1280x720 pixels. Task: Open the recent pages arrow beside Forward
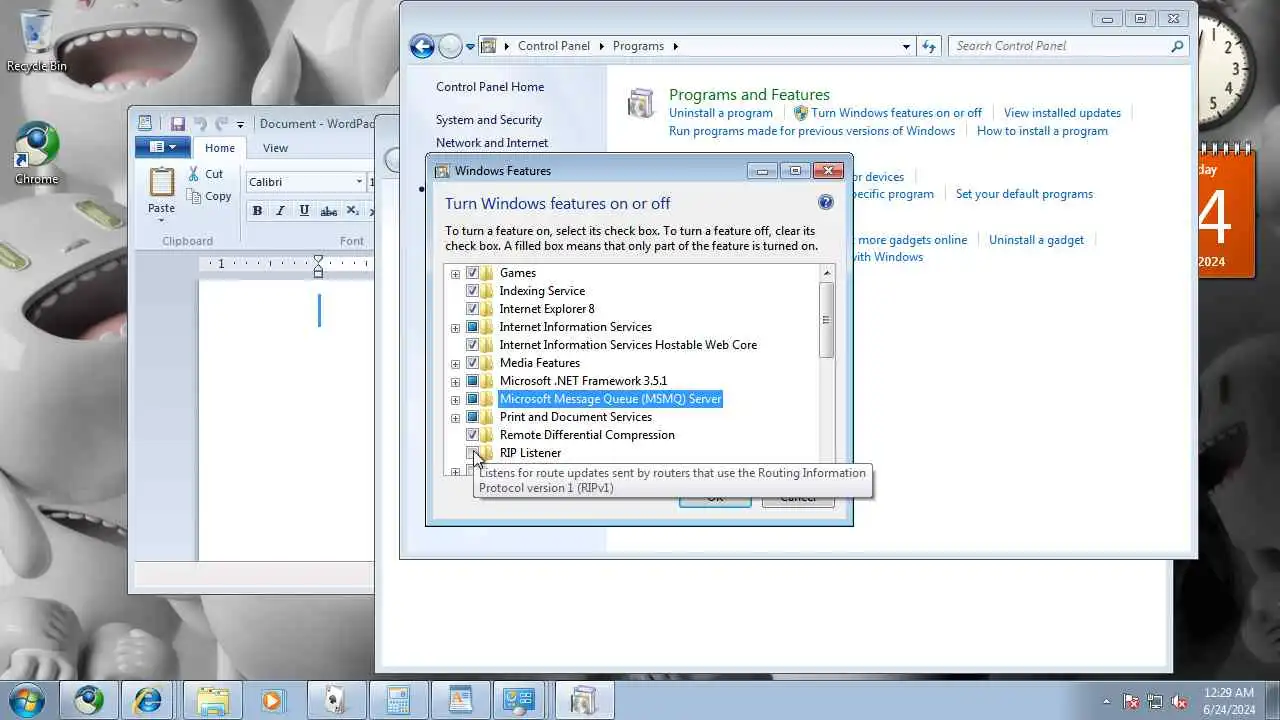click(x=470, y=47)
